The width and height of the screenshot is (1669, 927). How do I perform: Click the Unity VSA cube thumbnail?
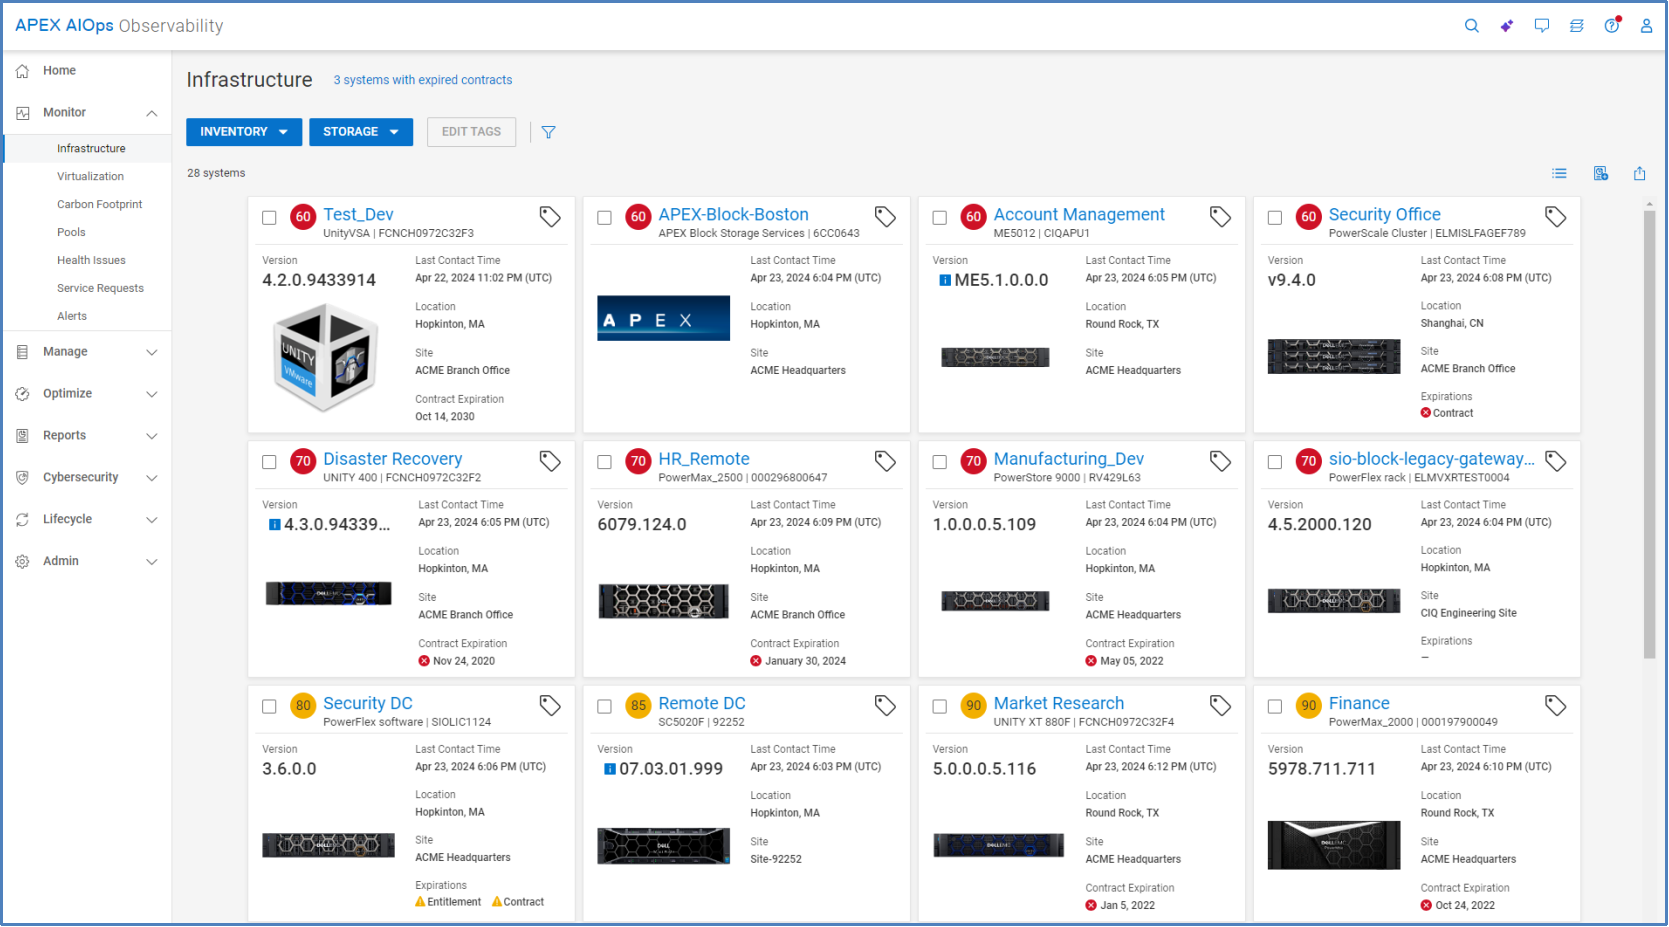click(x=326, y=358)
